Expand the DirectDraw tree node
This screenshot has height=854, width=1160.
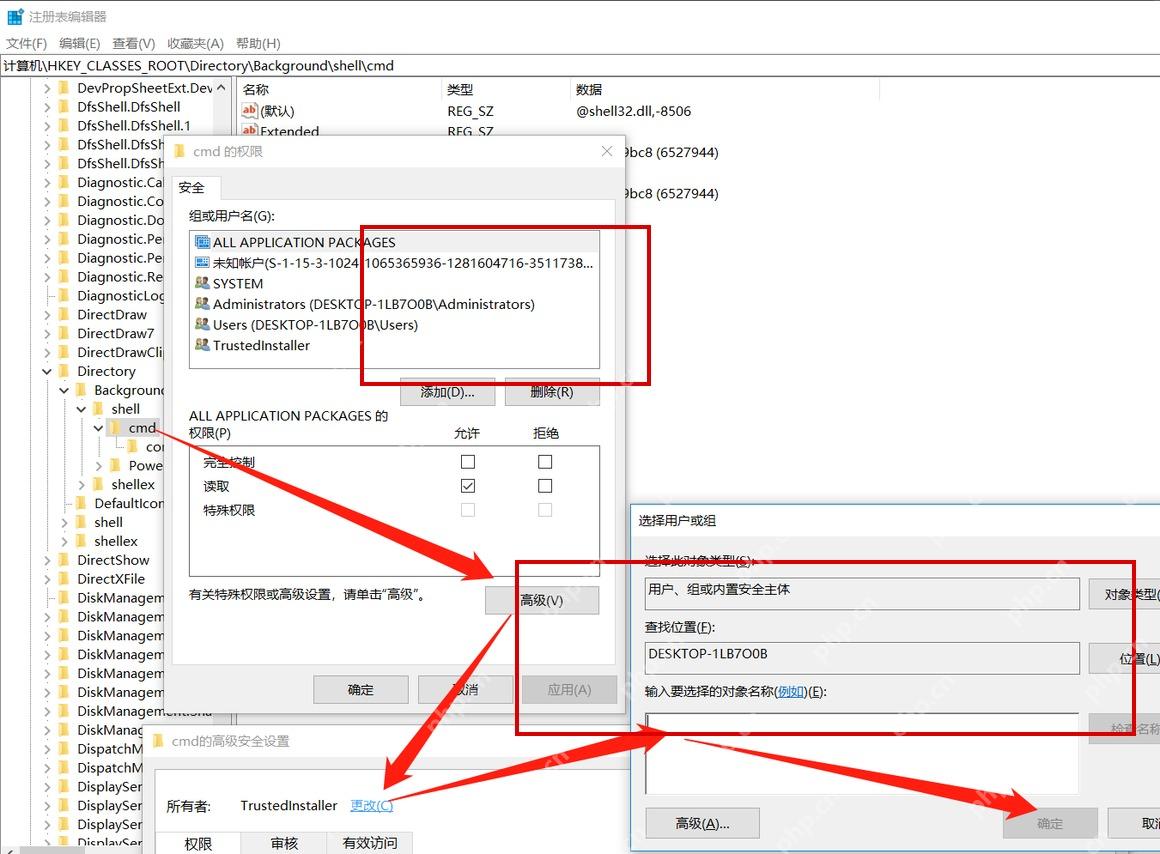click(x=47, y=315)
